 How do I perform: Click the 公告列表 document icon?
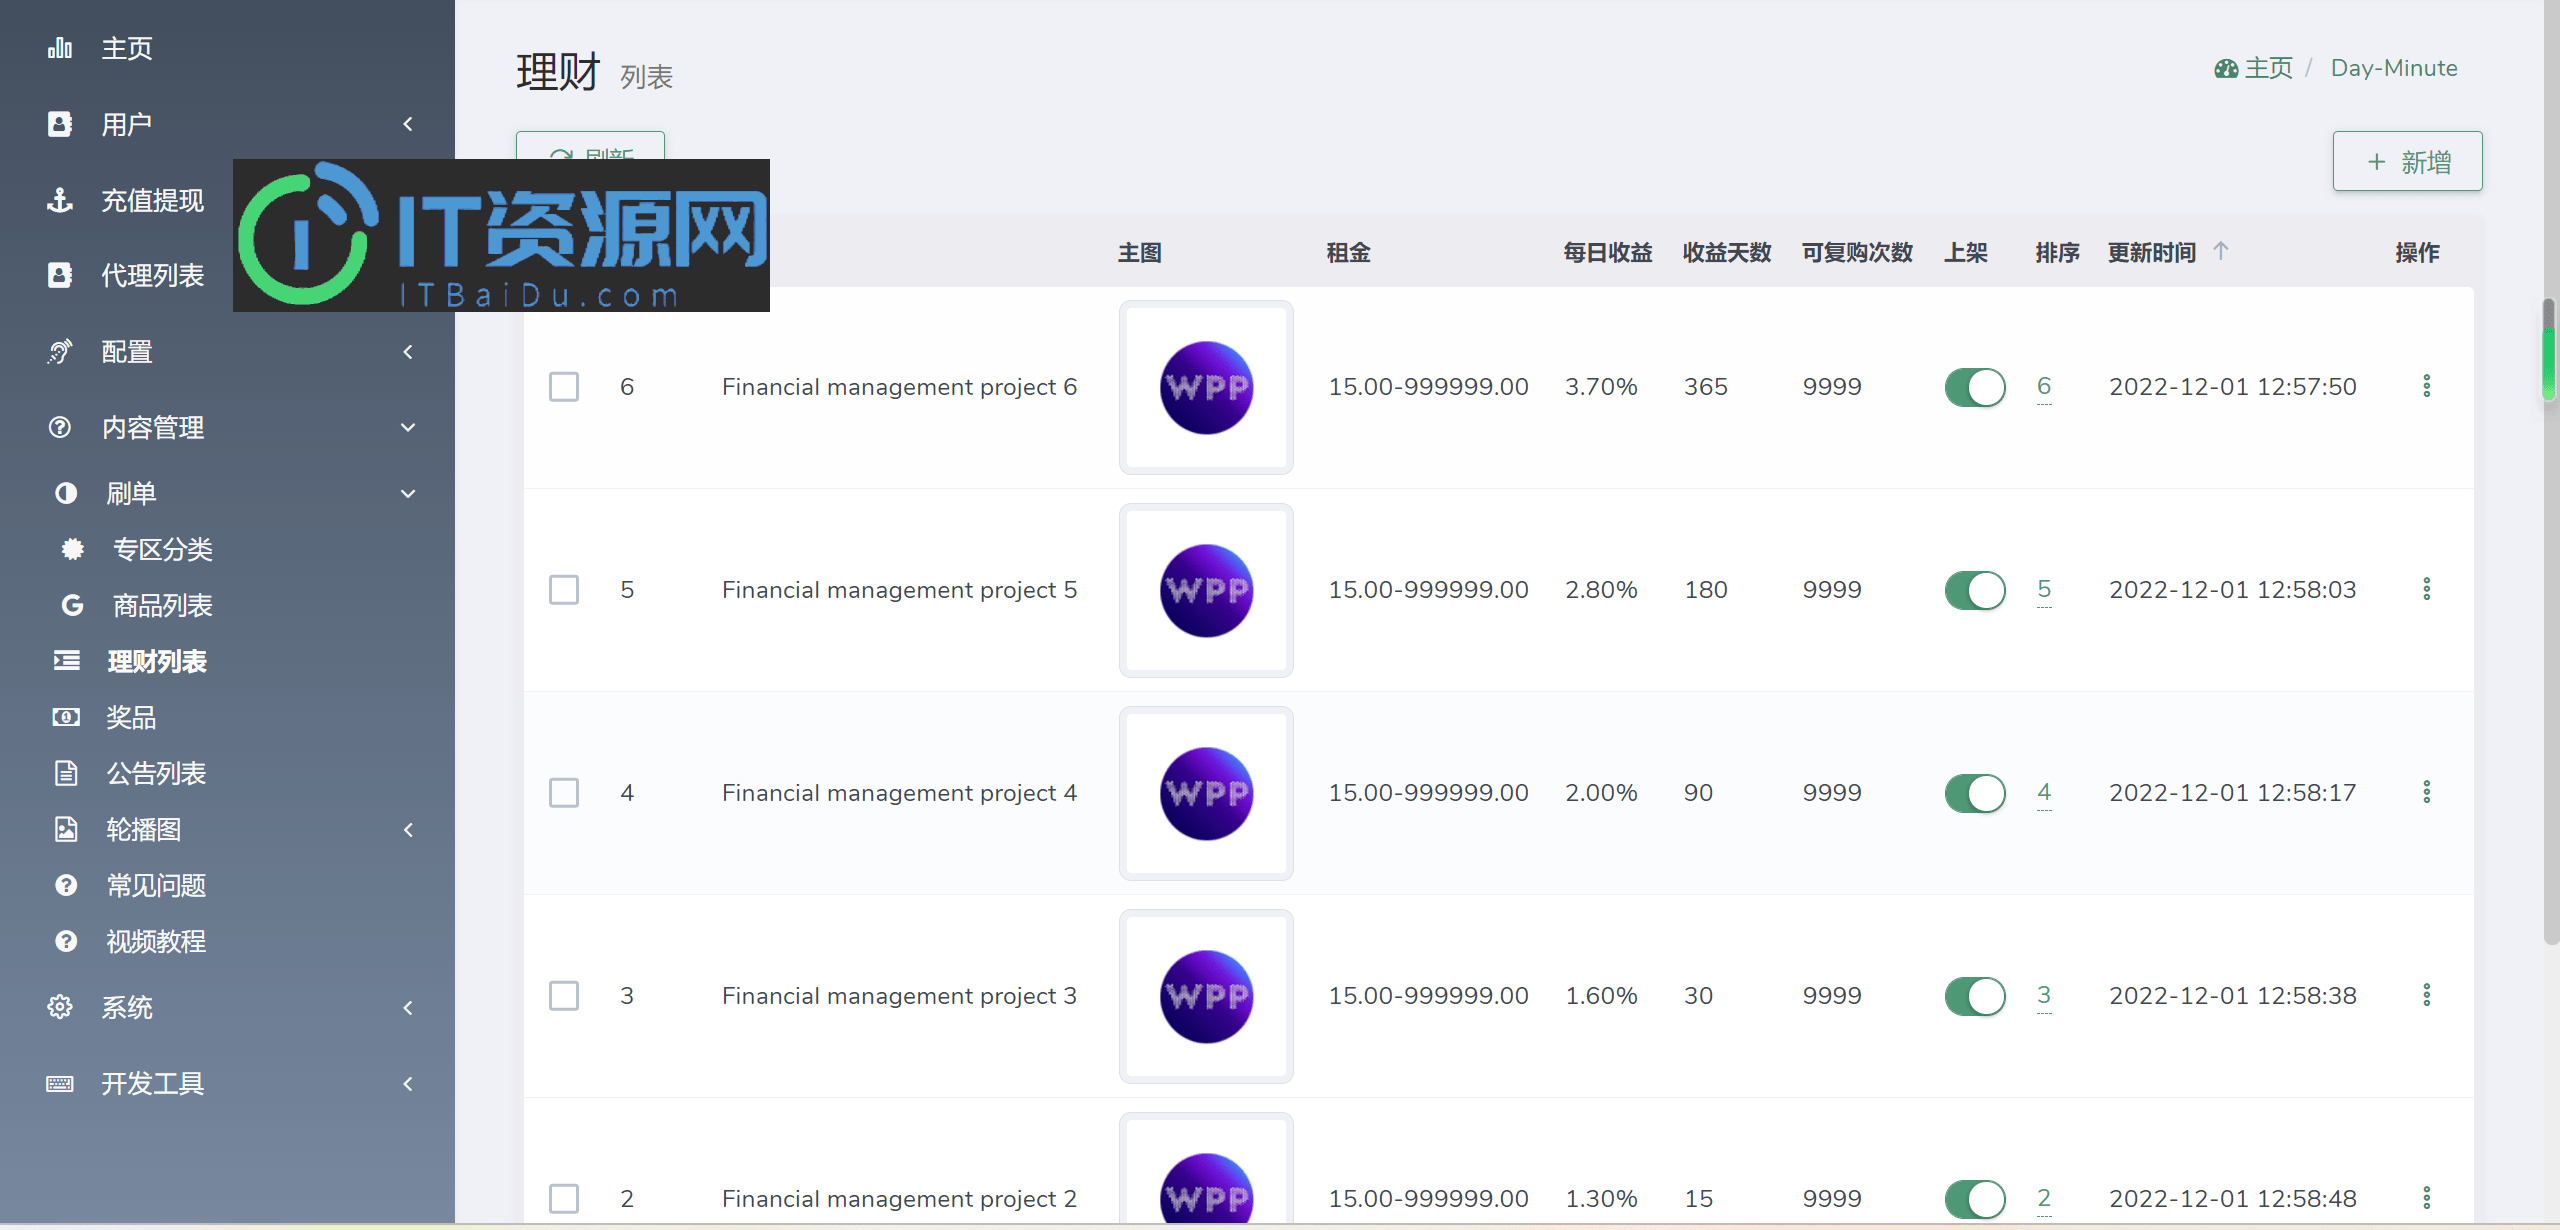click(66, 773)
